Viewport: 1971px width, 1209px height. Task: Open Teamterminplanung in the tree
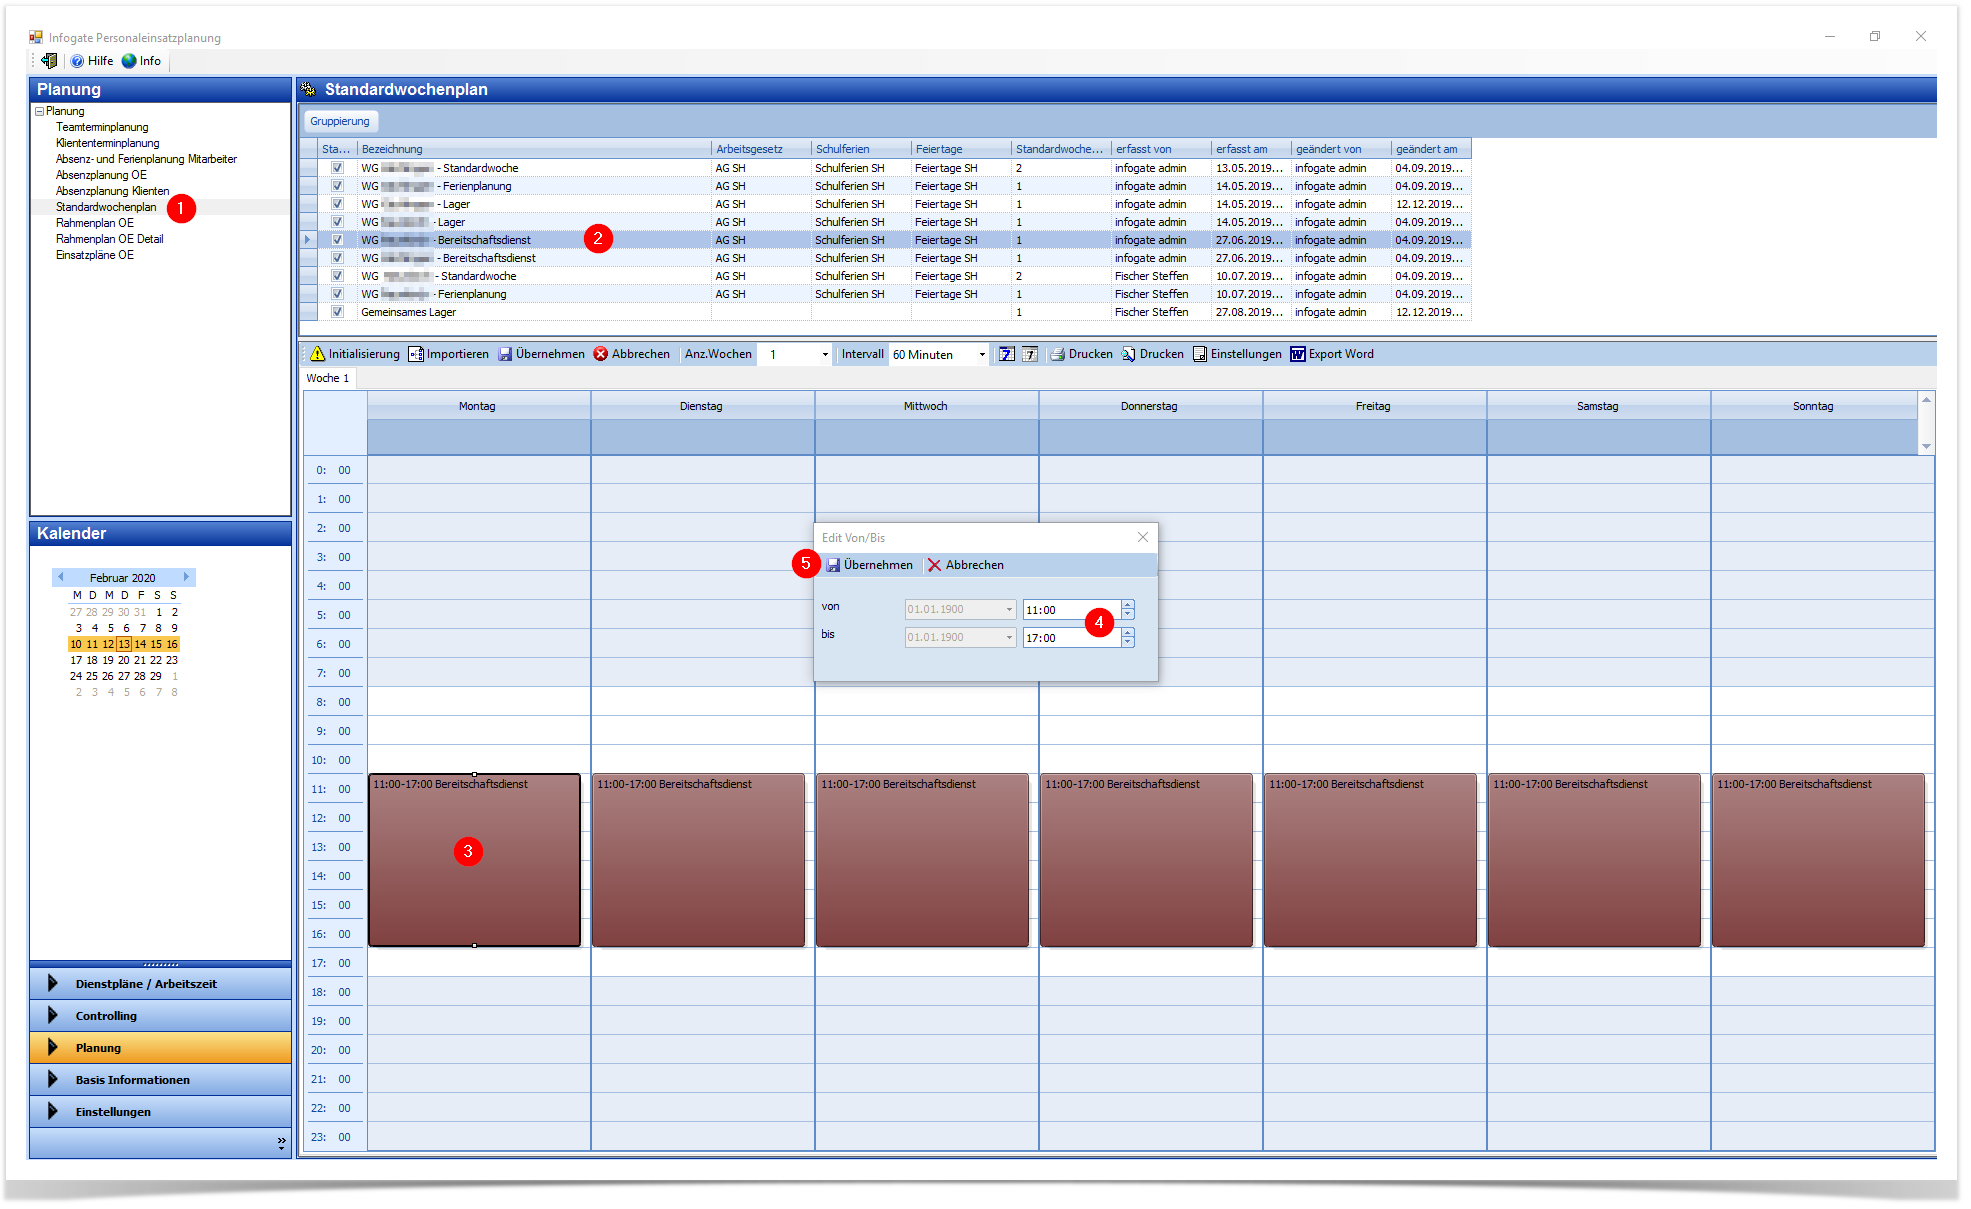tap(102, 127)
